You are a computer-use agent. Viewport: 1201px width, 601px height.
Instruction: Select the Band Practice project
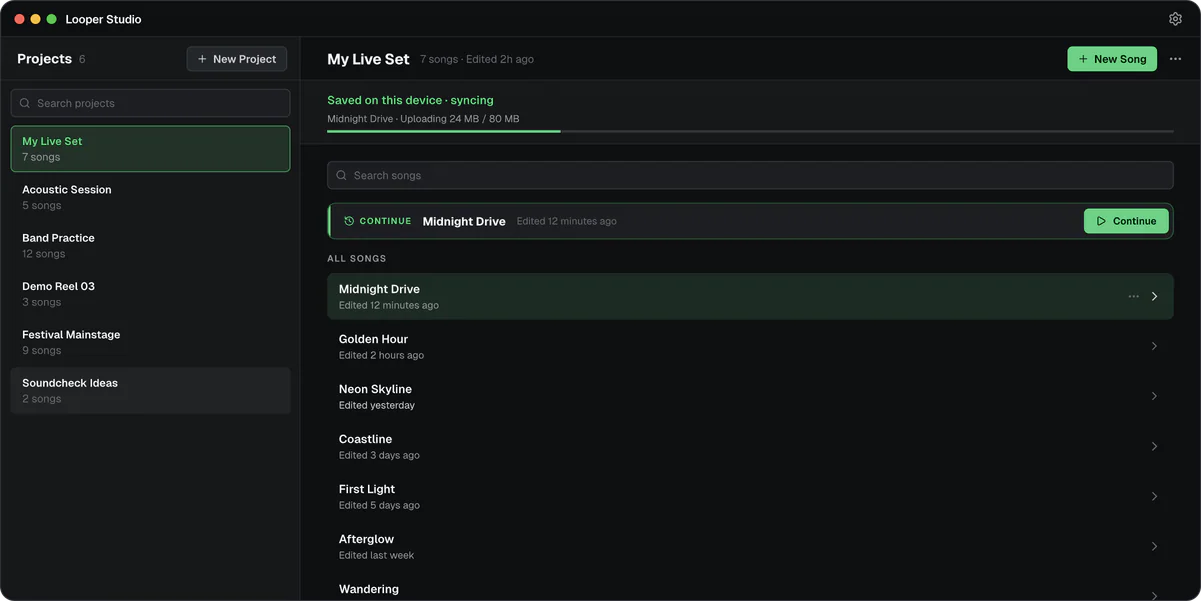[x=150, y=245]
